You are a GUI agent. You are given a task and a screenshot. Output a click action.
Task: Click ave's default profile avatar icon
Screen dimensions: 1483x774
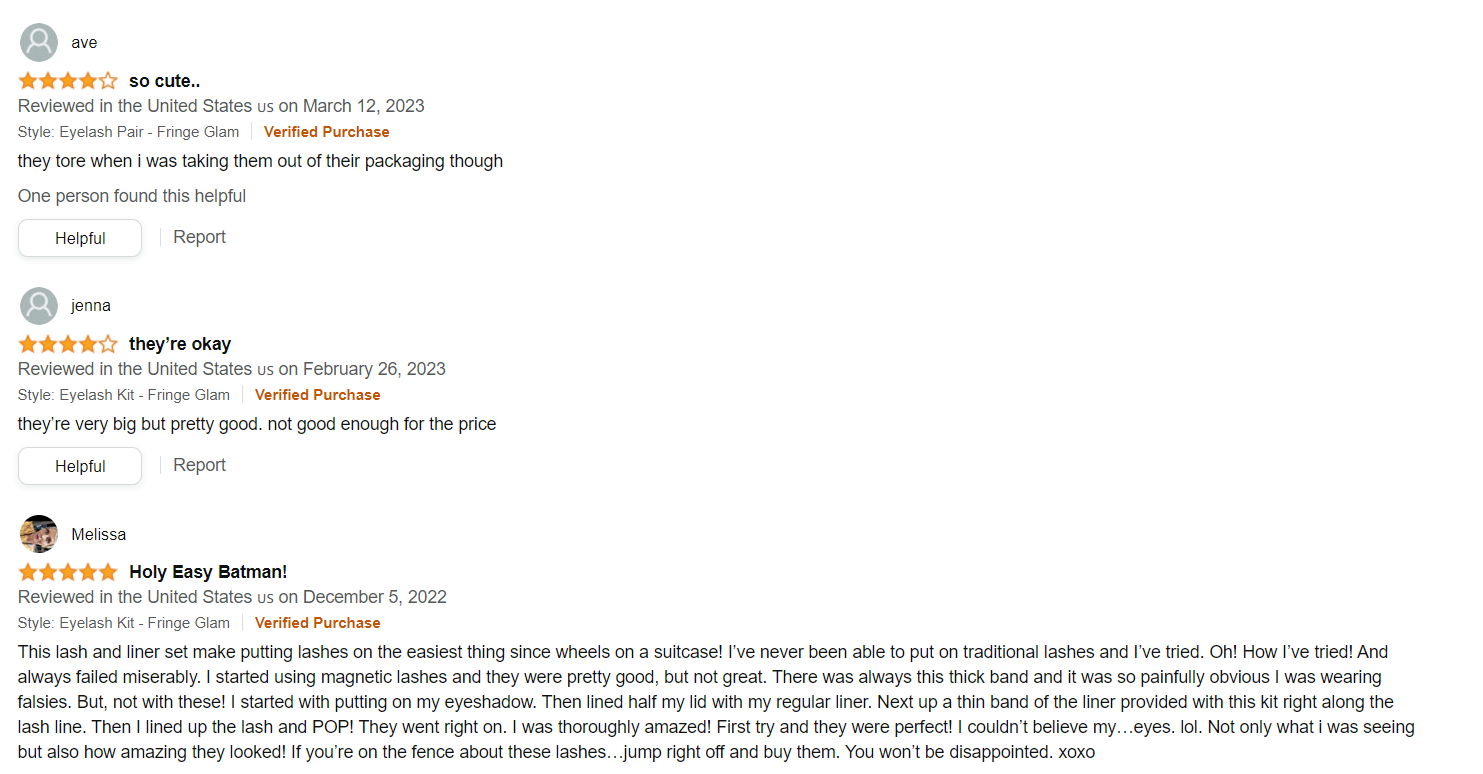pos(39,43)
